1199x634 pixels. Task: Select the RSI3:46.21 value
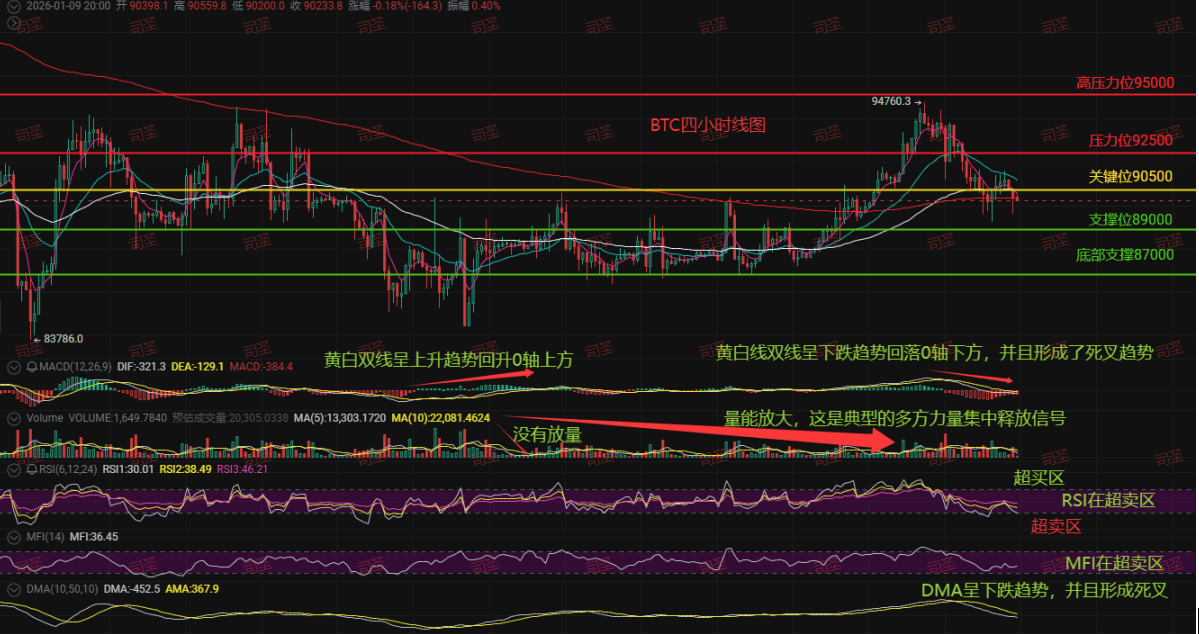(x=243, y=470)
